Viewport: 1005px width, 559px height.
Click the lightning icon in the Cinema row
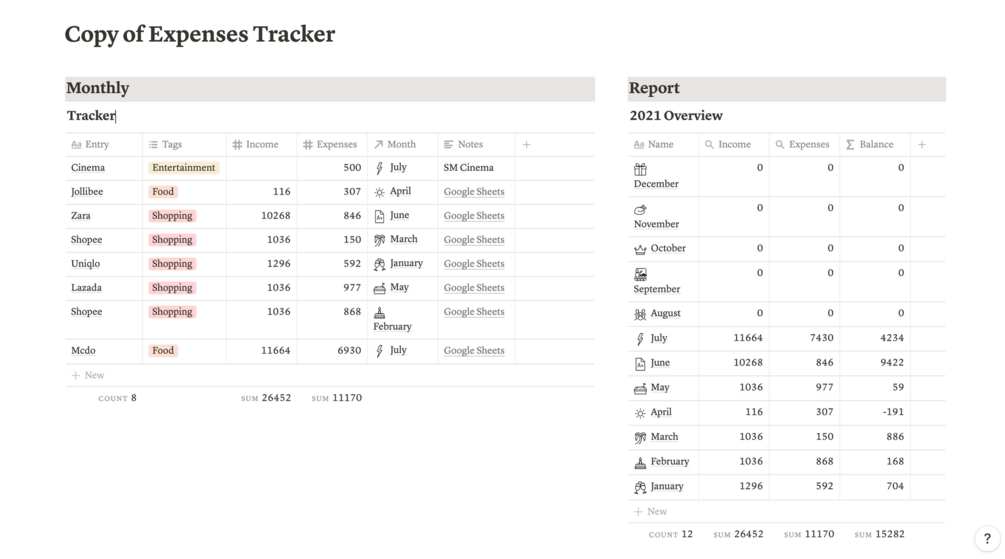[x=379, y=168]
